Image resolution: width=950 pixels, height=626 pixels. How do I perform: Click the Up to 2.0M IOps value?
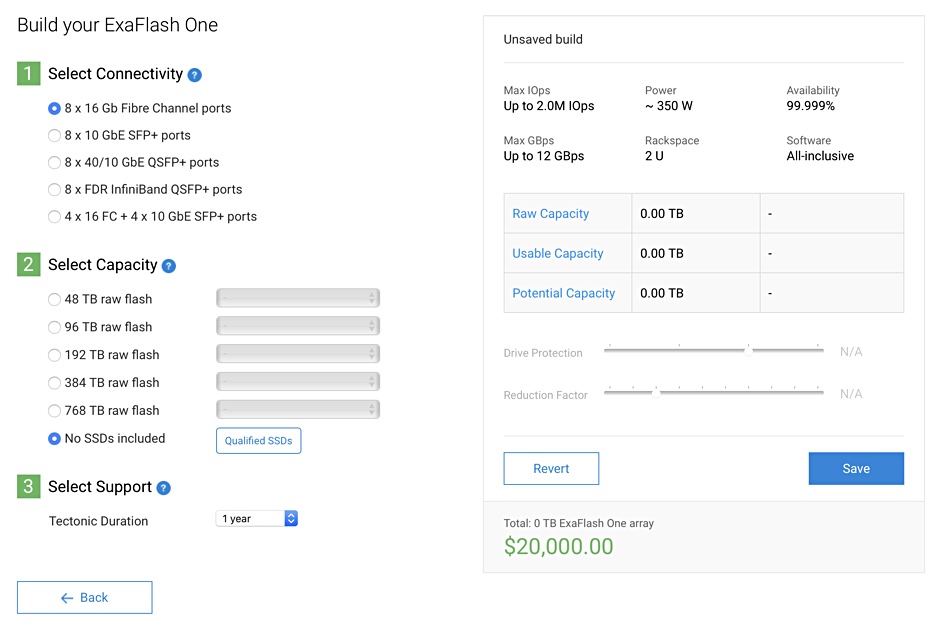pyautogui.click(x=549, y=106)
